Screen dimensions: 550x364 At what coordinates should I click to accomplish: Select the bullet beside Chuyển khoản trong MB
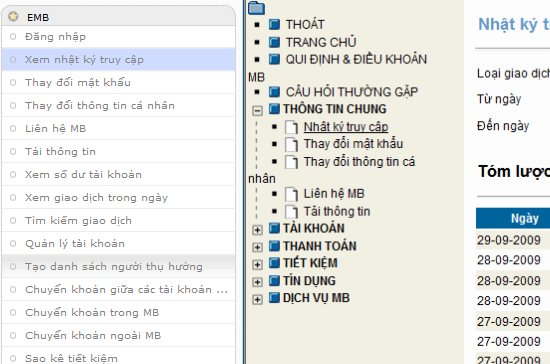(13, 312)
